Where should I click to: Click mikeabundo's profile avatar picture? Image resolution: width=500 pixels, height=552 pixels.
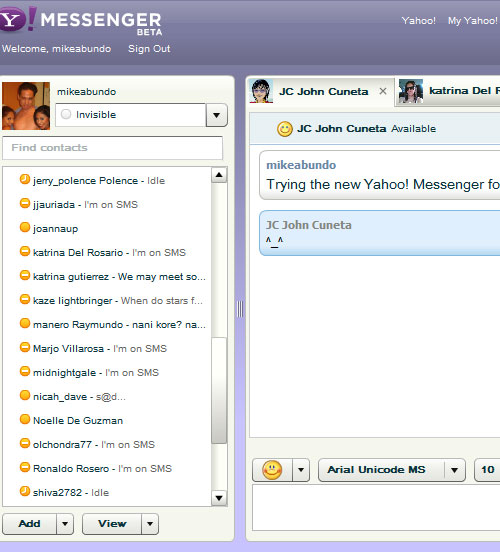(26, 106)
